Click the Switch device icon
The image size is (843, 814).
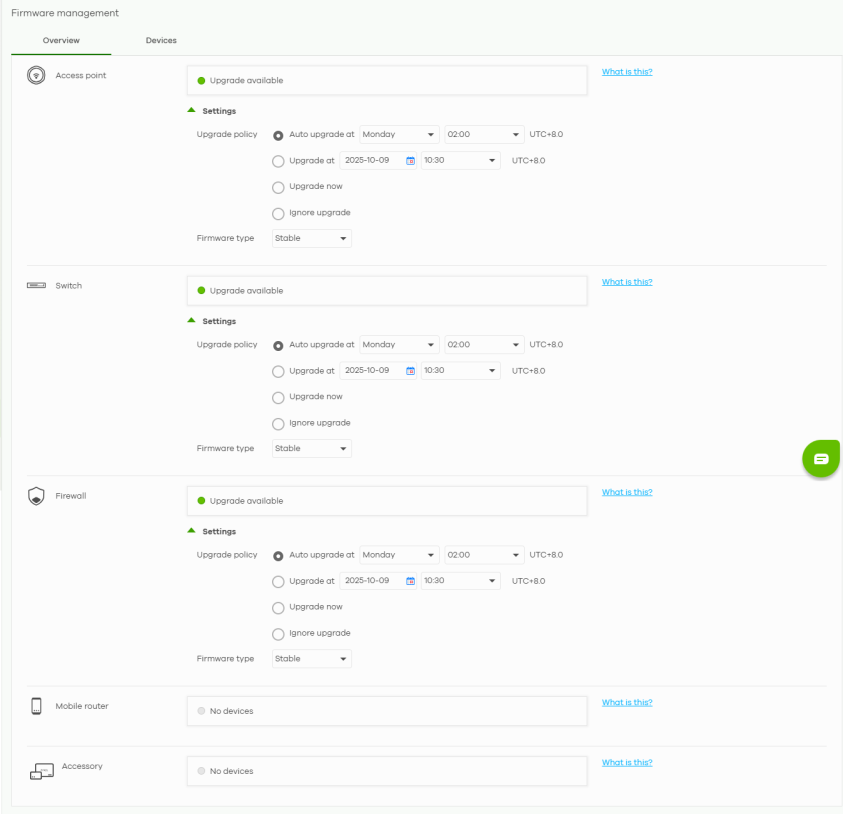click(36, 286)
